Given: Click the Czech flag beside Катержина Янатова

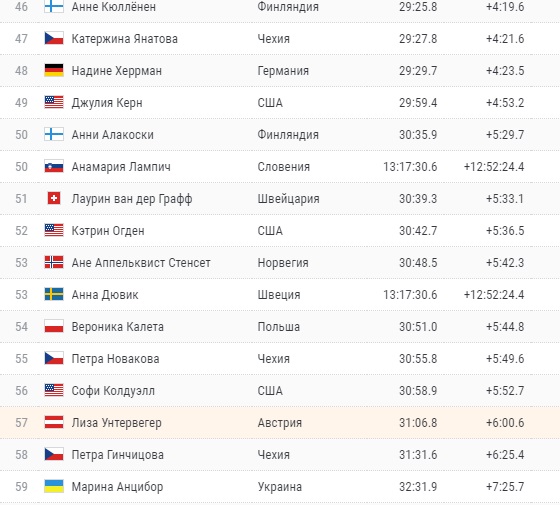Looking at the screenshot, I should [x=54, y=38].
